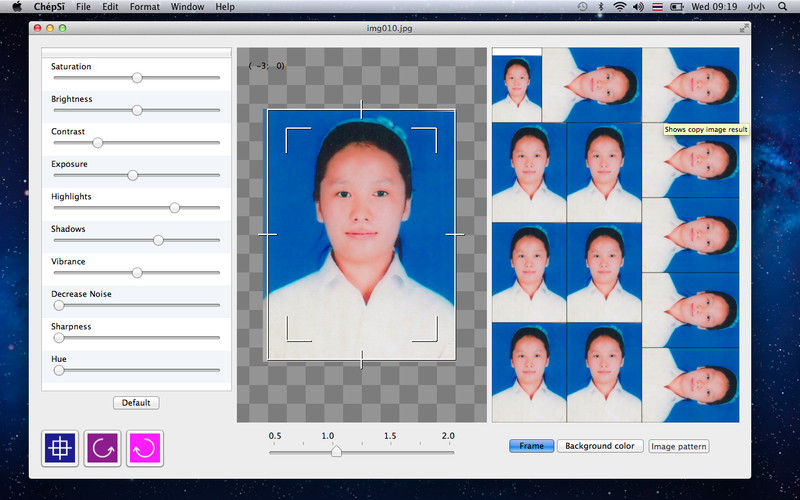Open the Apple menu
This screenshot has height=500, width=800.
17,7
